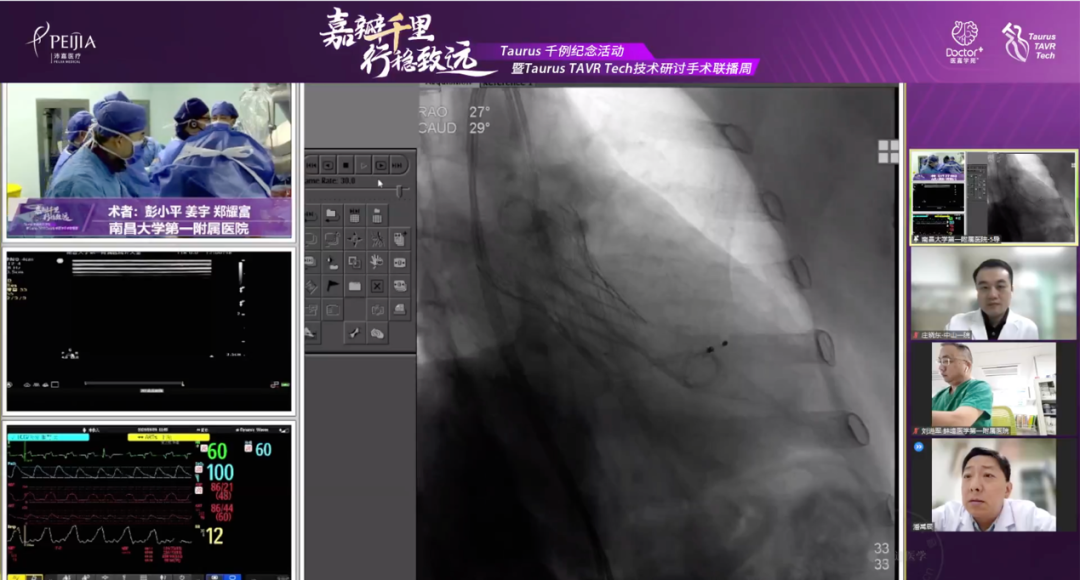Click the overlapping squares icon in palette
The width and height of the screenshot is (1080, 580).
coord(354,262)
